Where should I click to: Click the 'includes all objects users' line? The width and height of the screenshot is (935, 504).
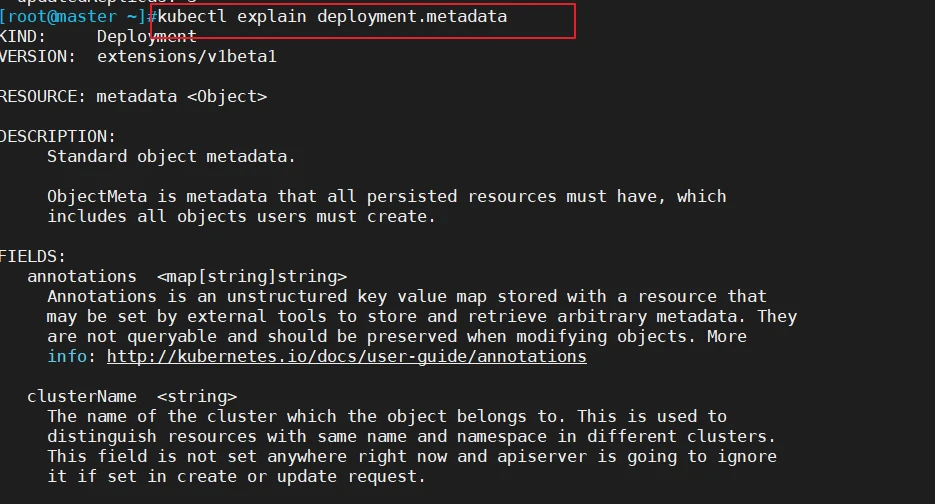(242, 217)
